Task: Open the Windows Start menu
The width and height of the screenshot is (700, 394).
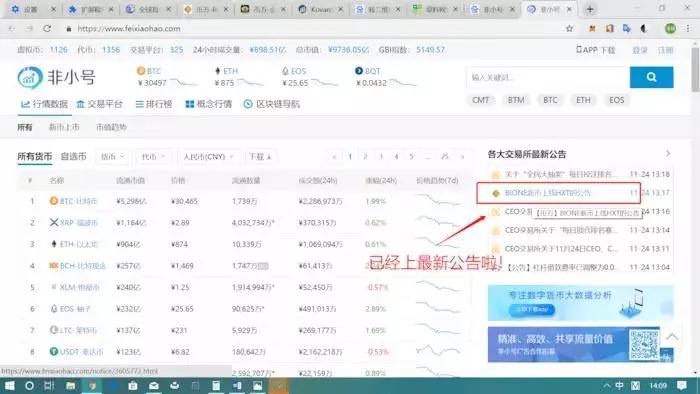Action: [x=9, y=386]
